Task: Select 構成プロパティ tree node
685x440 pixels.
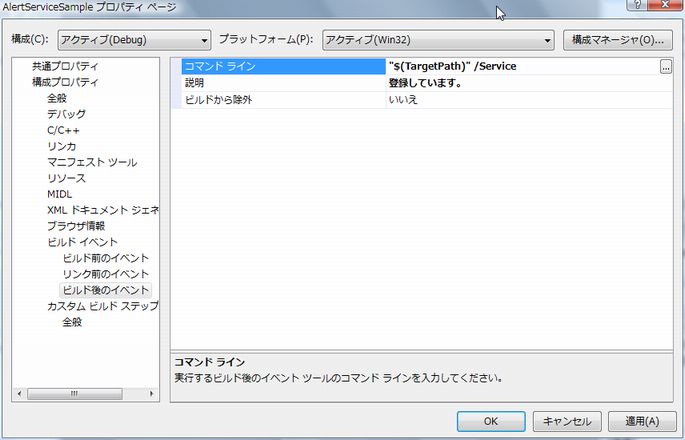Action: (64, 82)
